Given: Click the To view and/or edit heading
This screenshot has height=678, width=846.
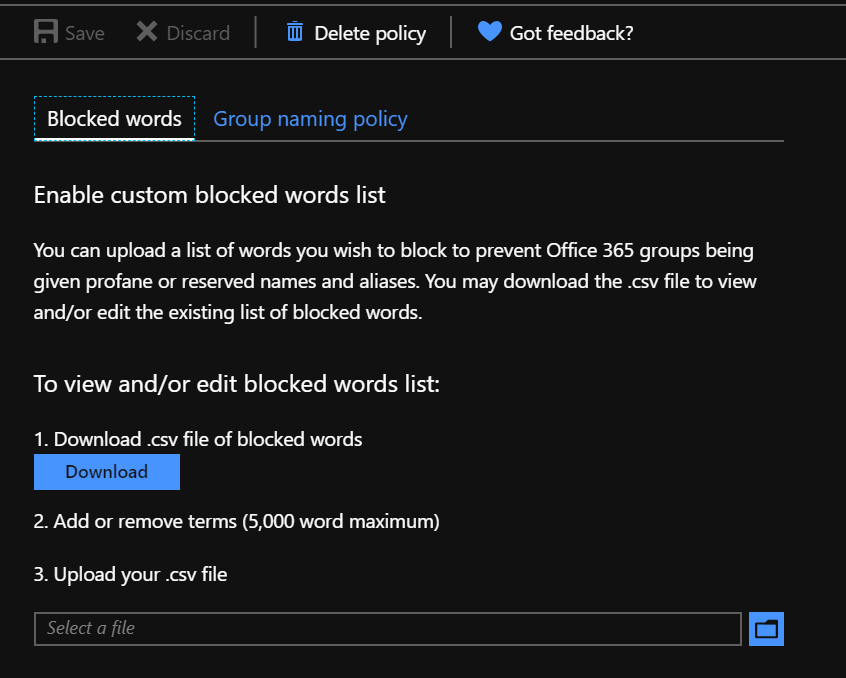Looking at the screenshot, I should click(236, 384).
